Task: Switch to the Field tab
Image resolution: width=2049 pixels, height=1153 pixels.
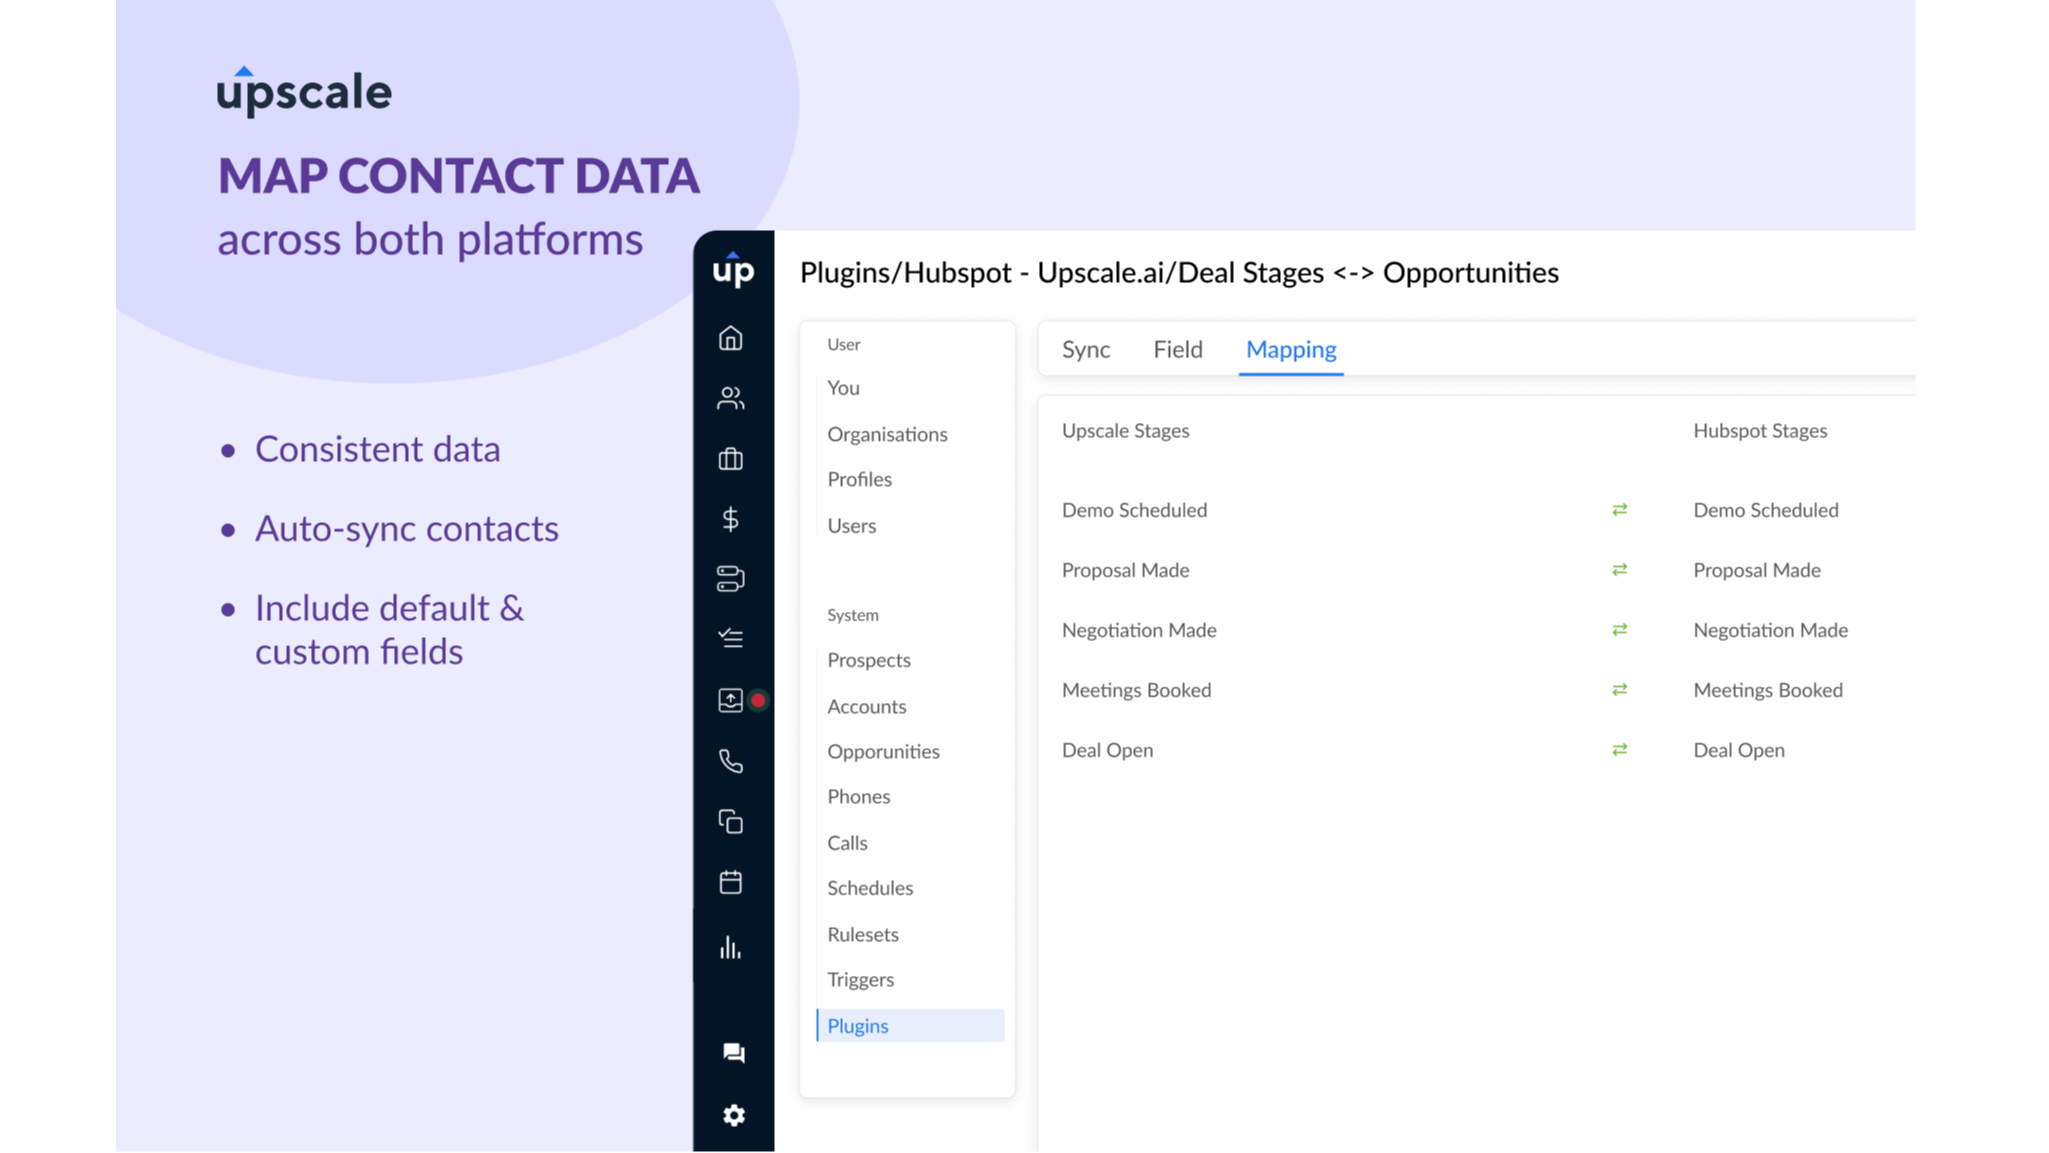Action: point(1178,349)
